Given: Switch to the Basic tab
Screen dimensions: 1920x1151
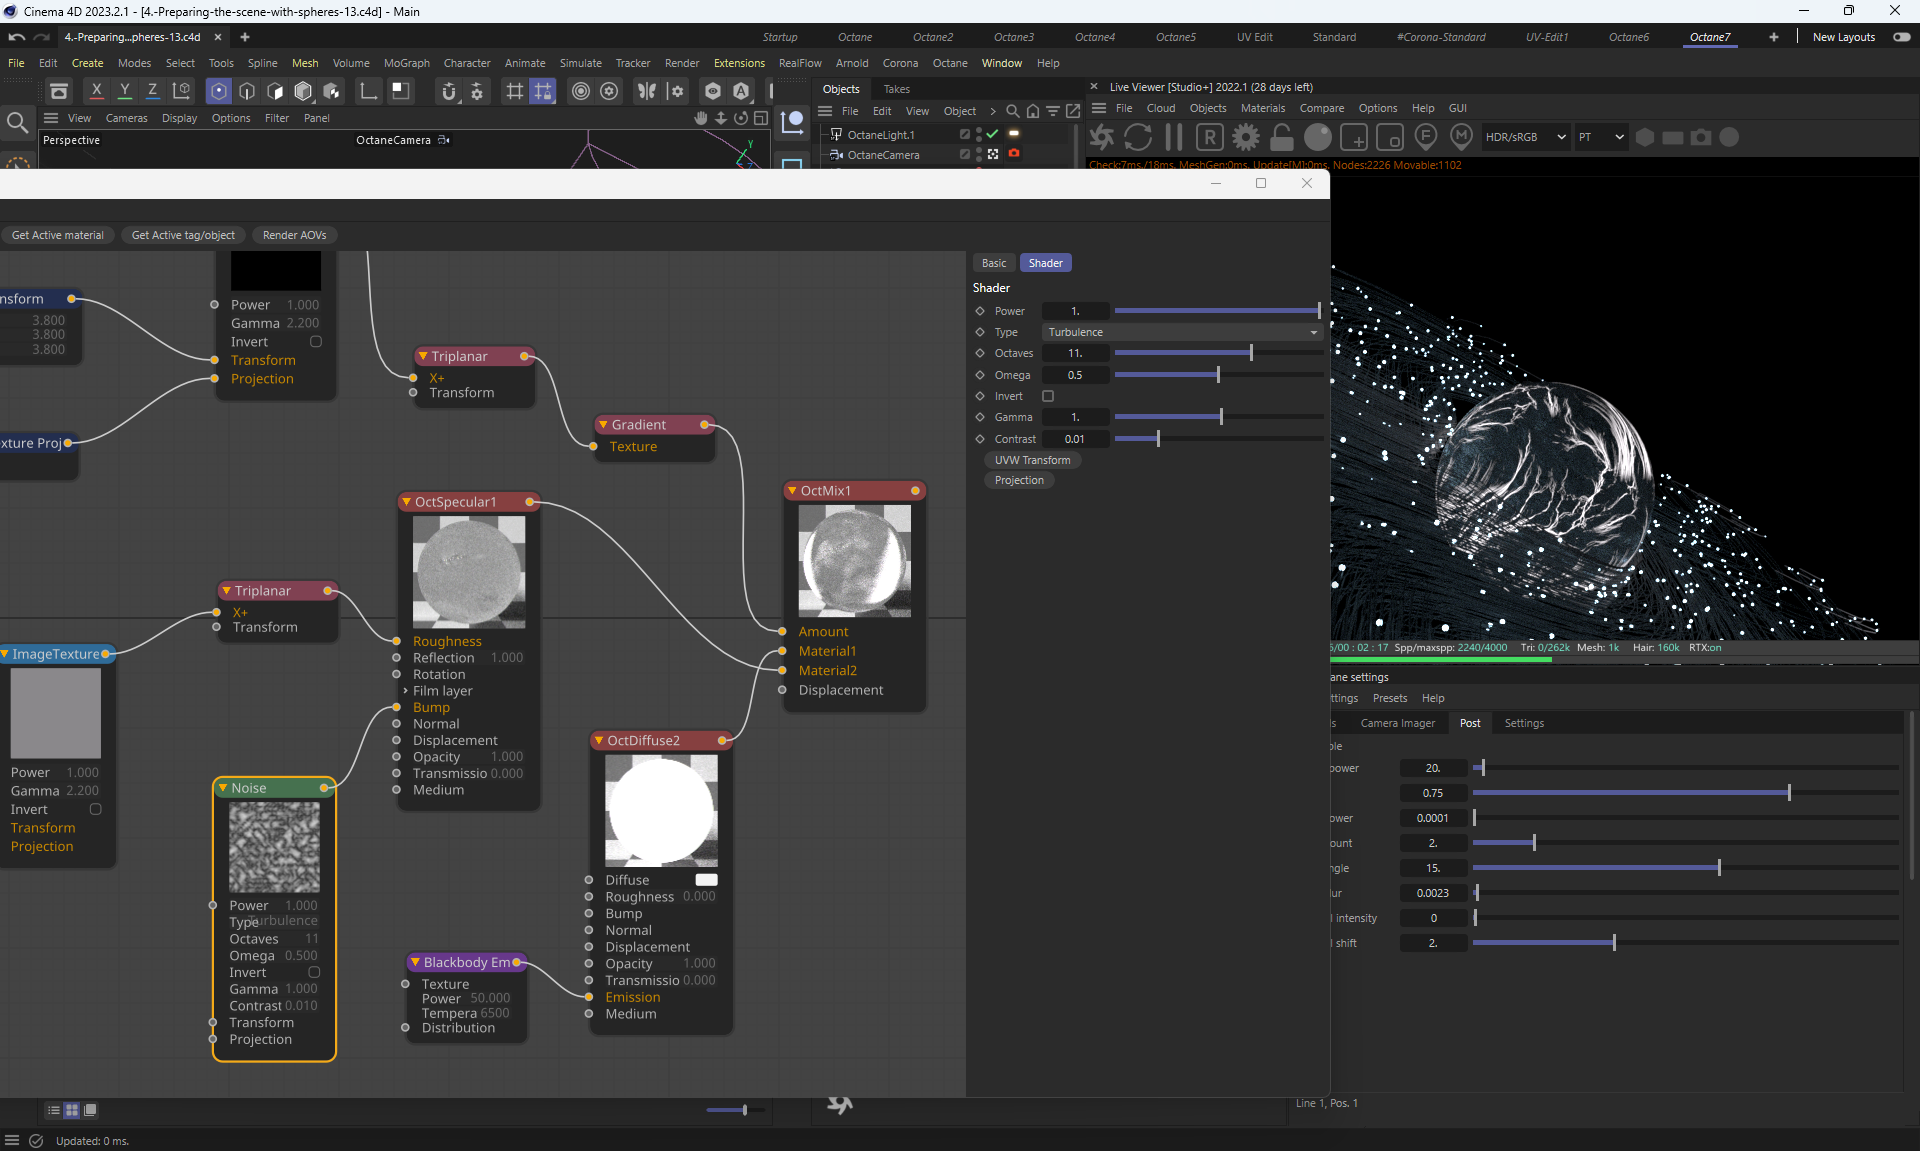Looking at the screenshot, I should tap(994, 263).
